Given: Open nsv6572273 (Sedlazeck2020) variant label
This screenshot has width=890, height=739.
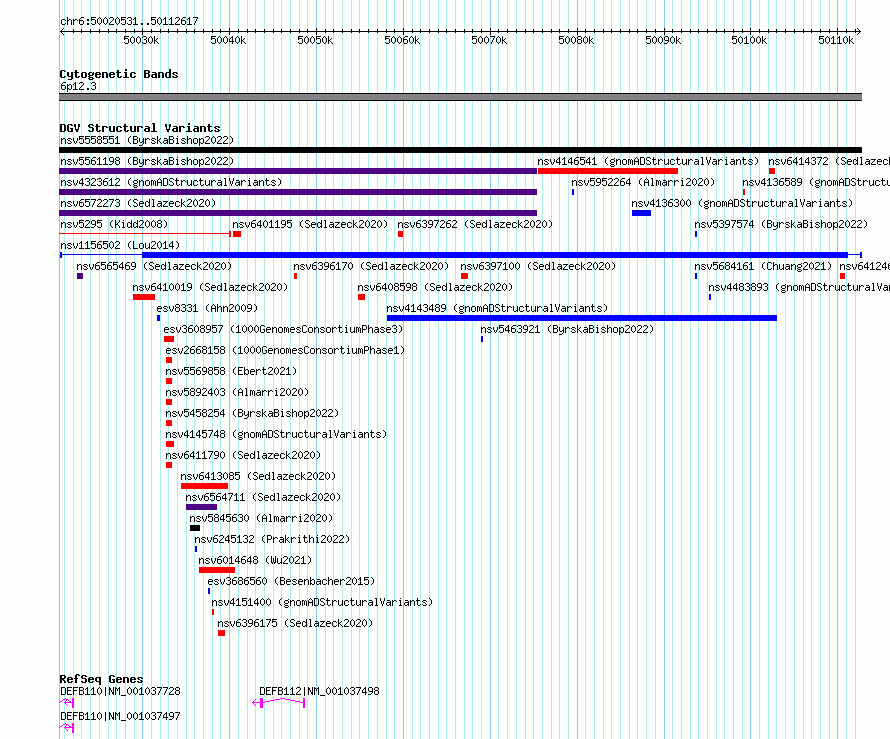Looking at the screenshot, I should point(138,203).
